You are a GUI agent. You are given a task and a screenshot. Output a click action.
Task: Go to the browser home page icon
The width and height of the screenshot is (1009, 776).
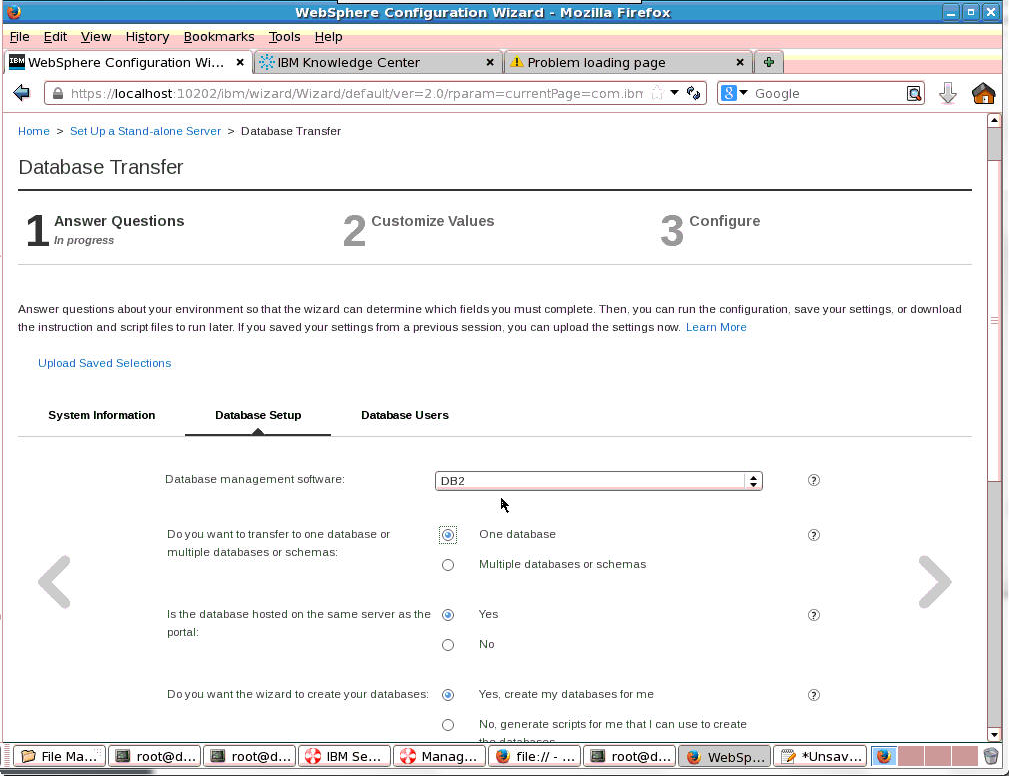click(983, 93)
